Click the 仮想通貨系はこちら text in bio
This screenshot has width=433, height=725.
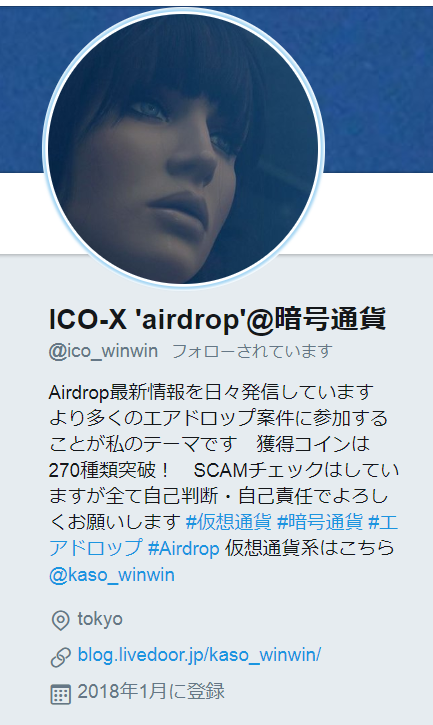309,548
